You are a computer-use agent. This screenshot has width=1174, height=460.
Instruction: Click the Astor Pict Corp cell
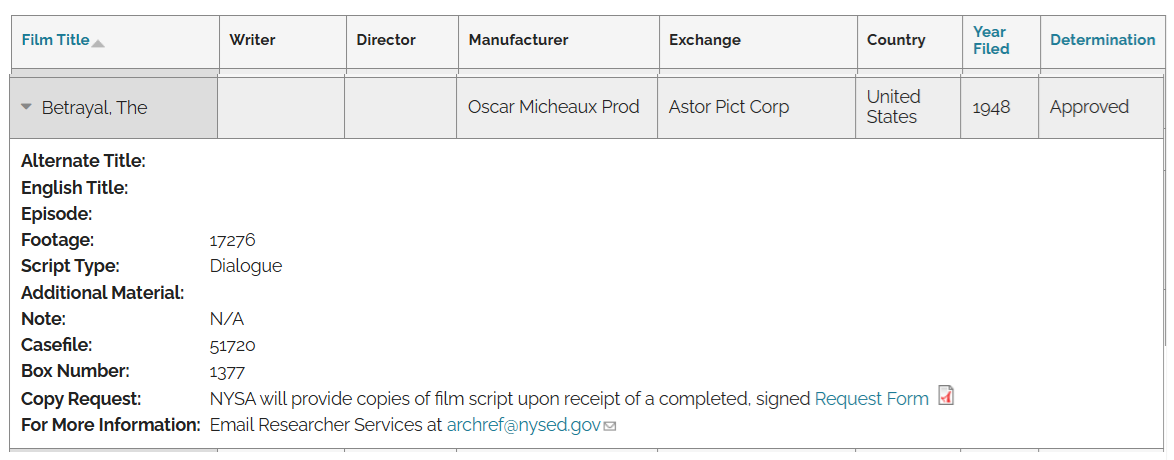pyautogui.click(x=728, y=107)
